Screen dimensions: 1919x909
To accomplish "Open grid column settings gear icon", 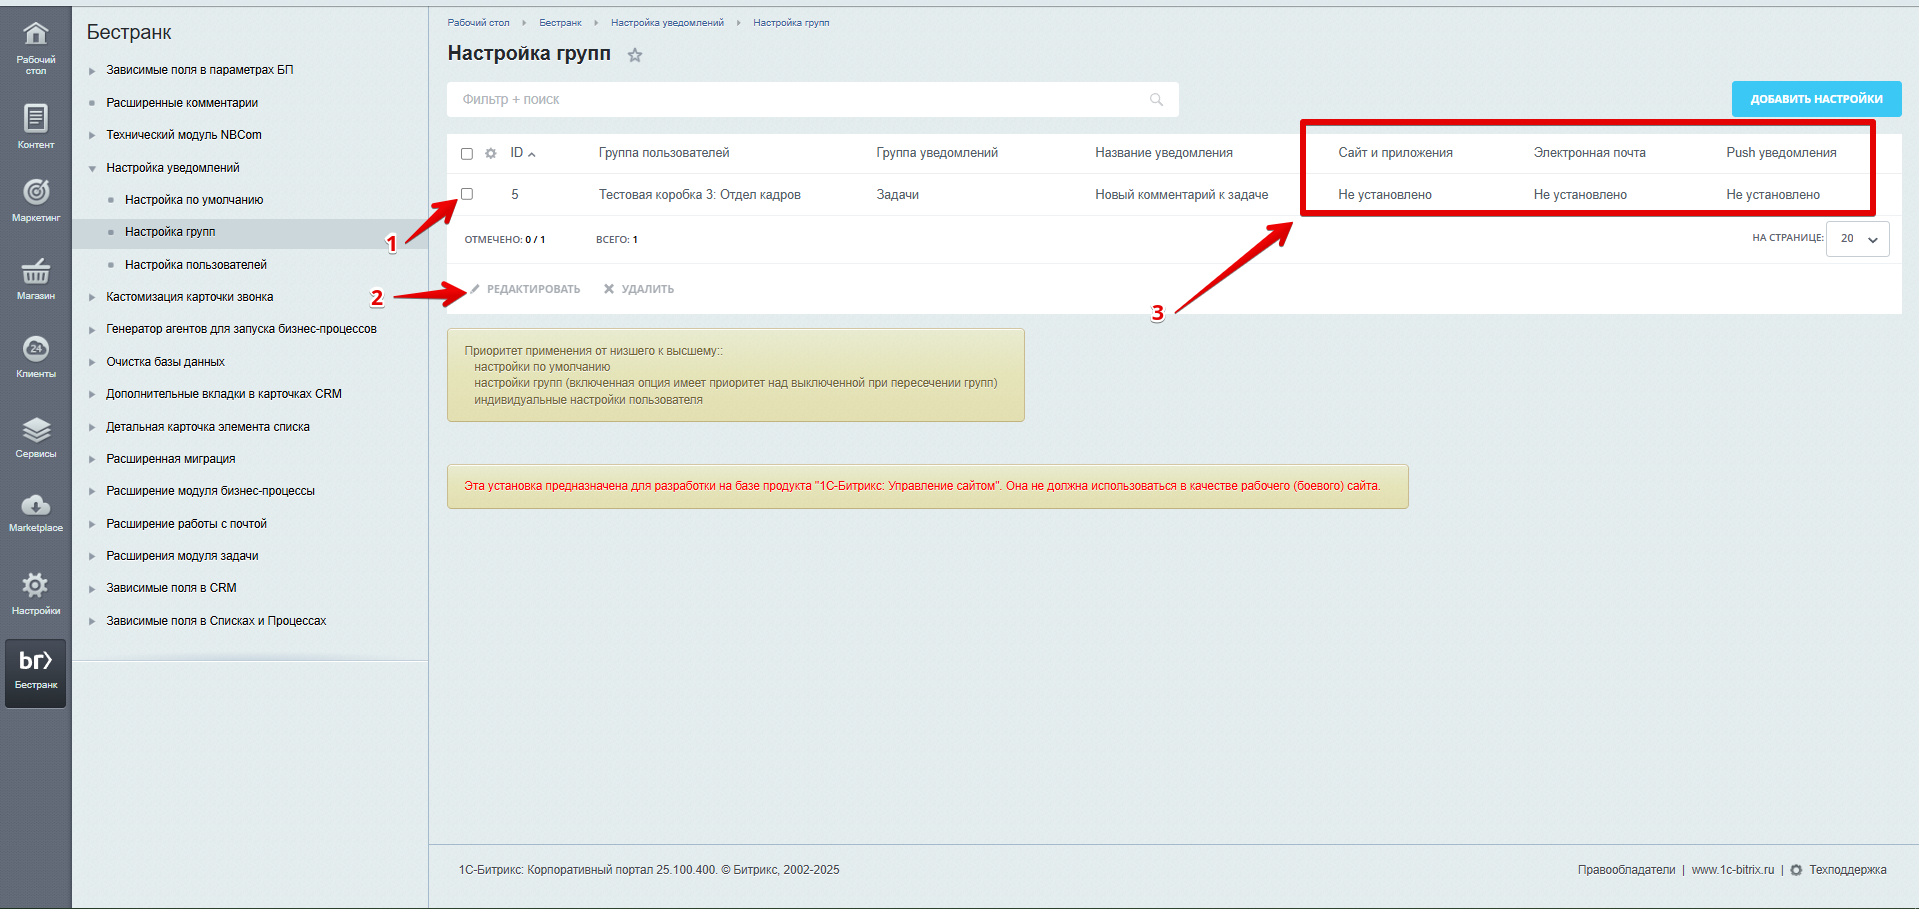I will 491,154.
